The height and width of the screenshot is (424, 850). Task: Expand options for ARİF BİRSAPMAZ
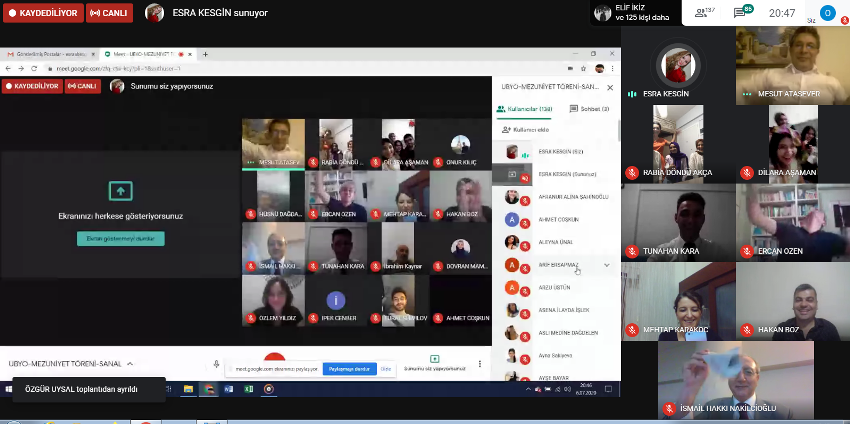(607, 265)
